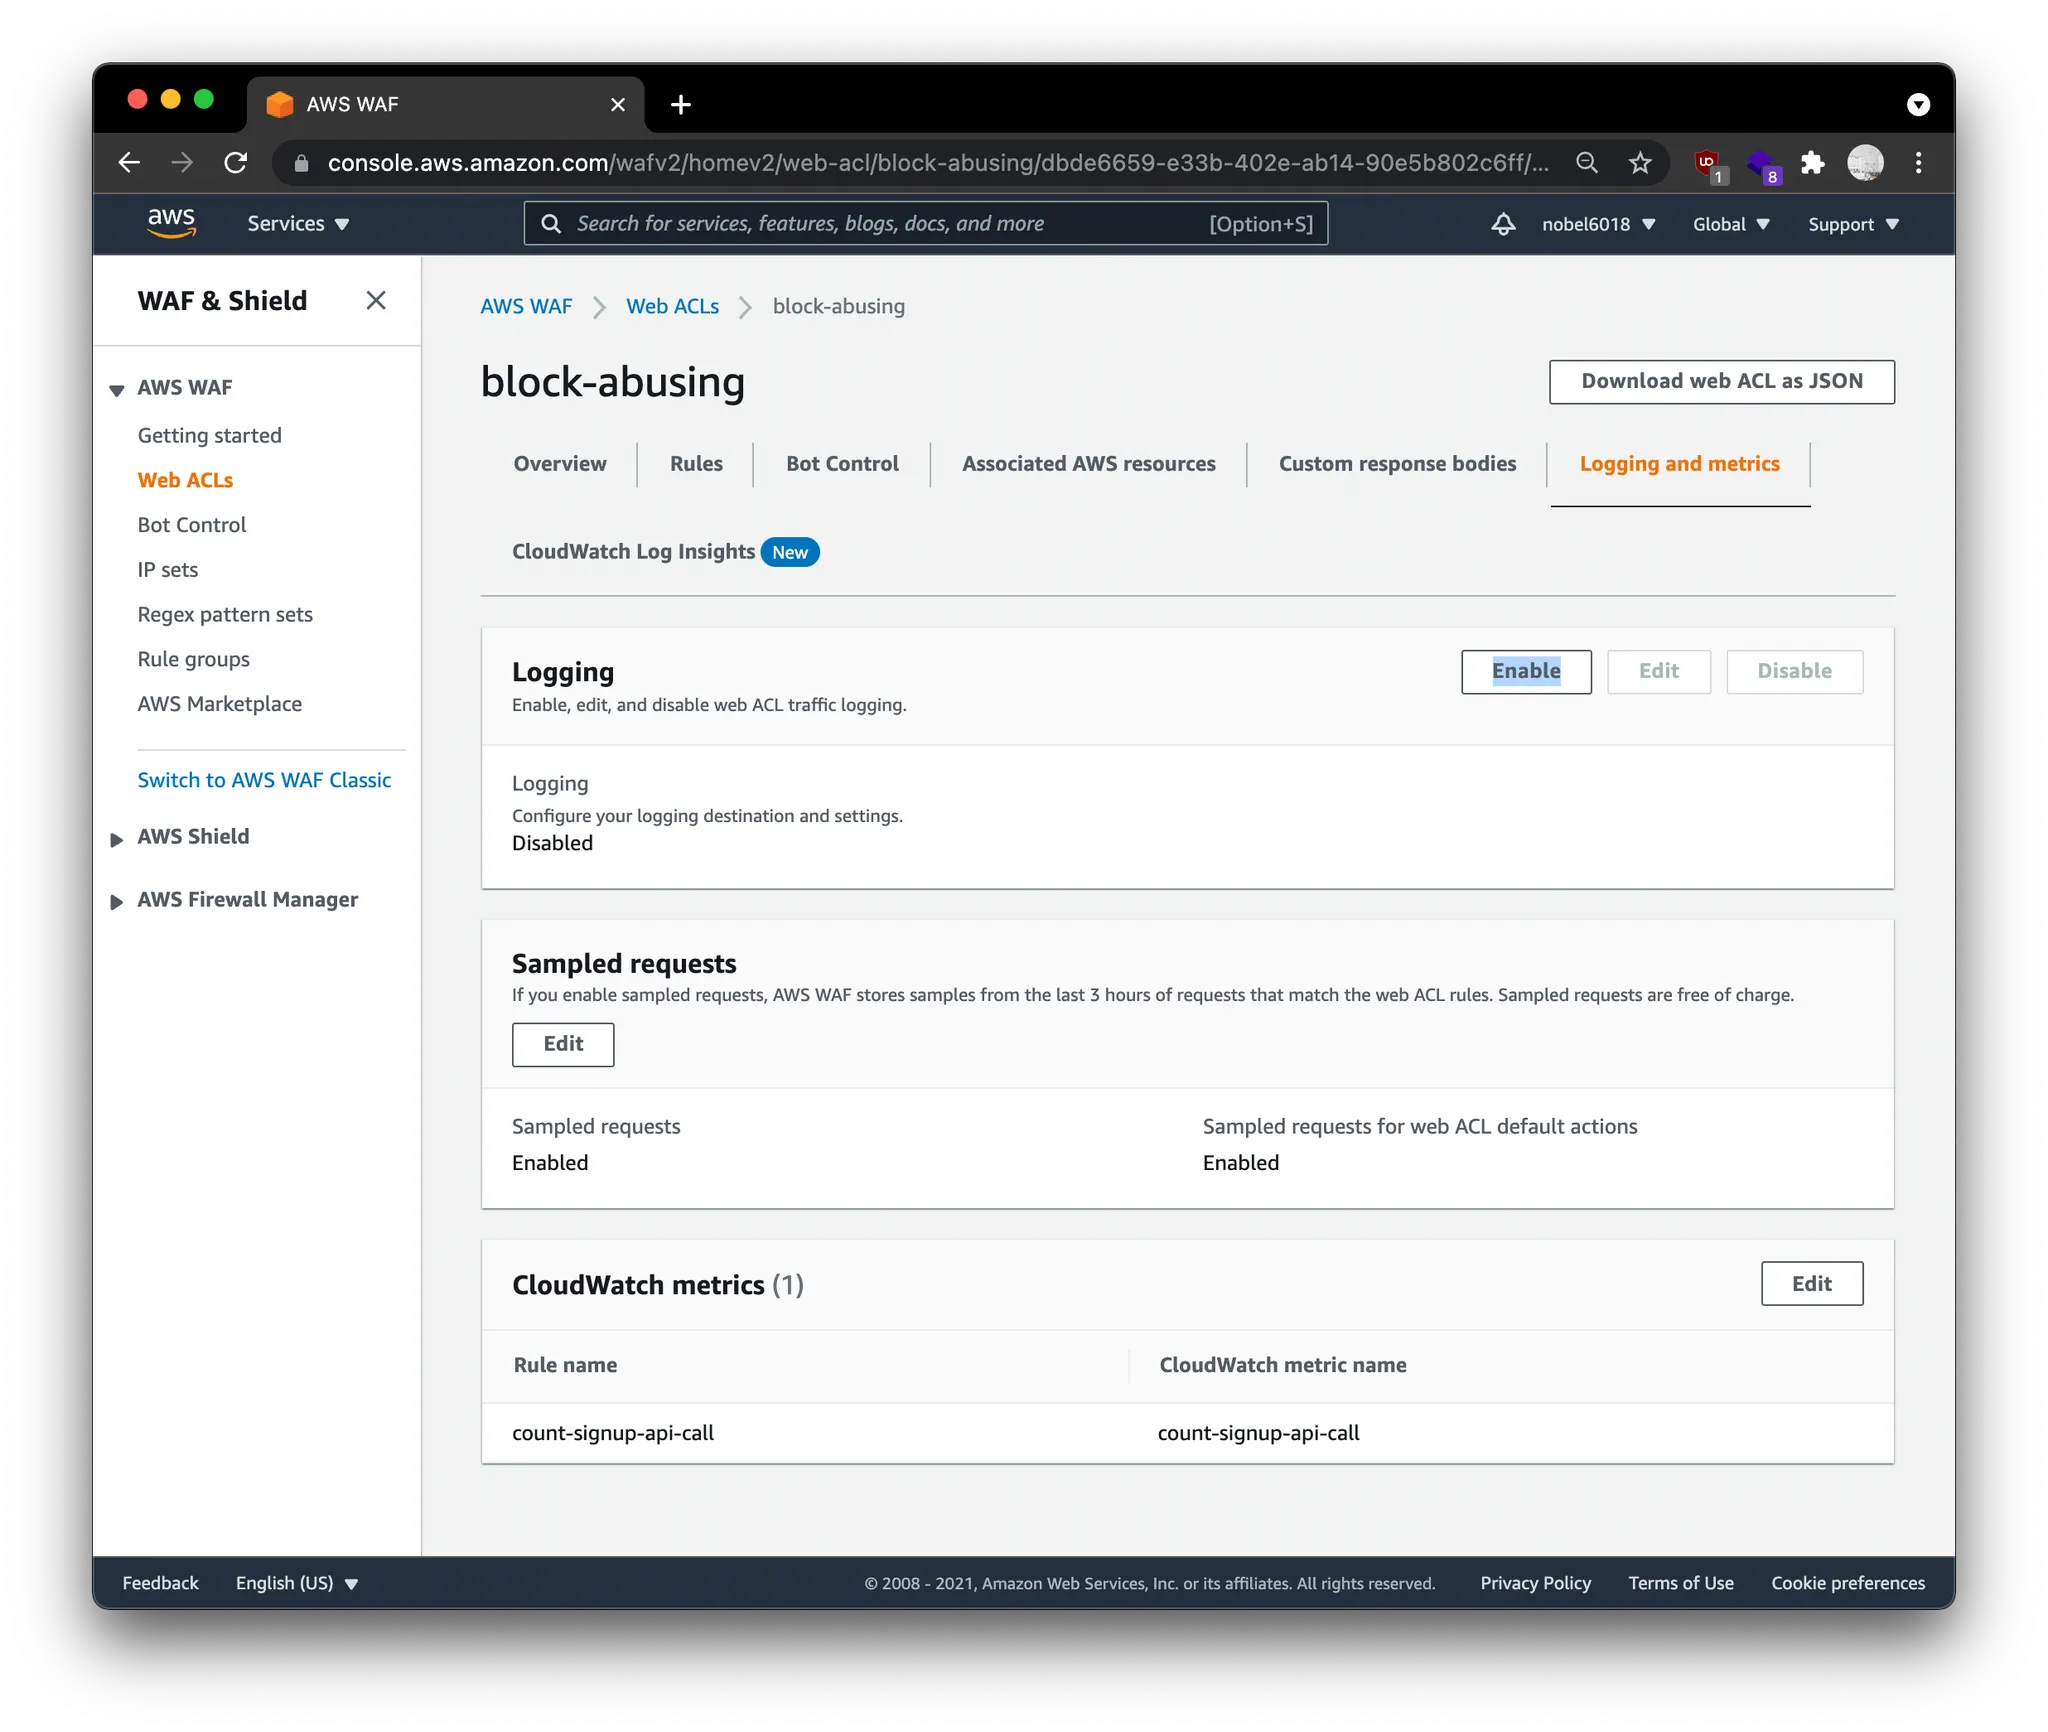Open Chrome three-dot menu
The image size is (2048, 1732).
coord(1918,163)
